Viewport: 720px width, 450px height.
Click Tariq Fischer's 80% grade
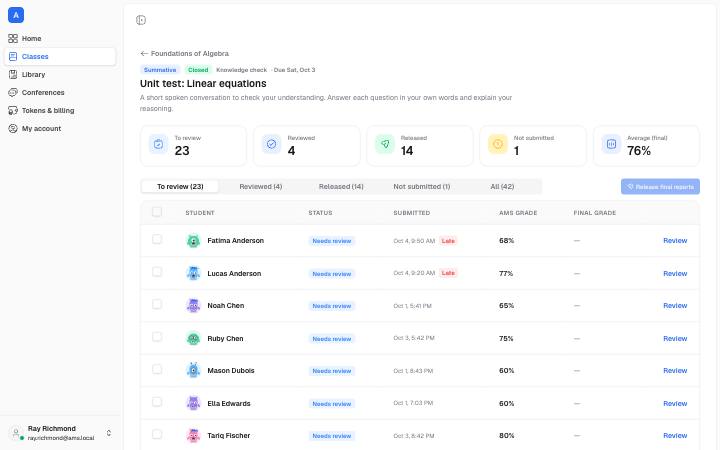506,435
